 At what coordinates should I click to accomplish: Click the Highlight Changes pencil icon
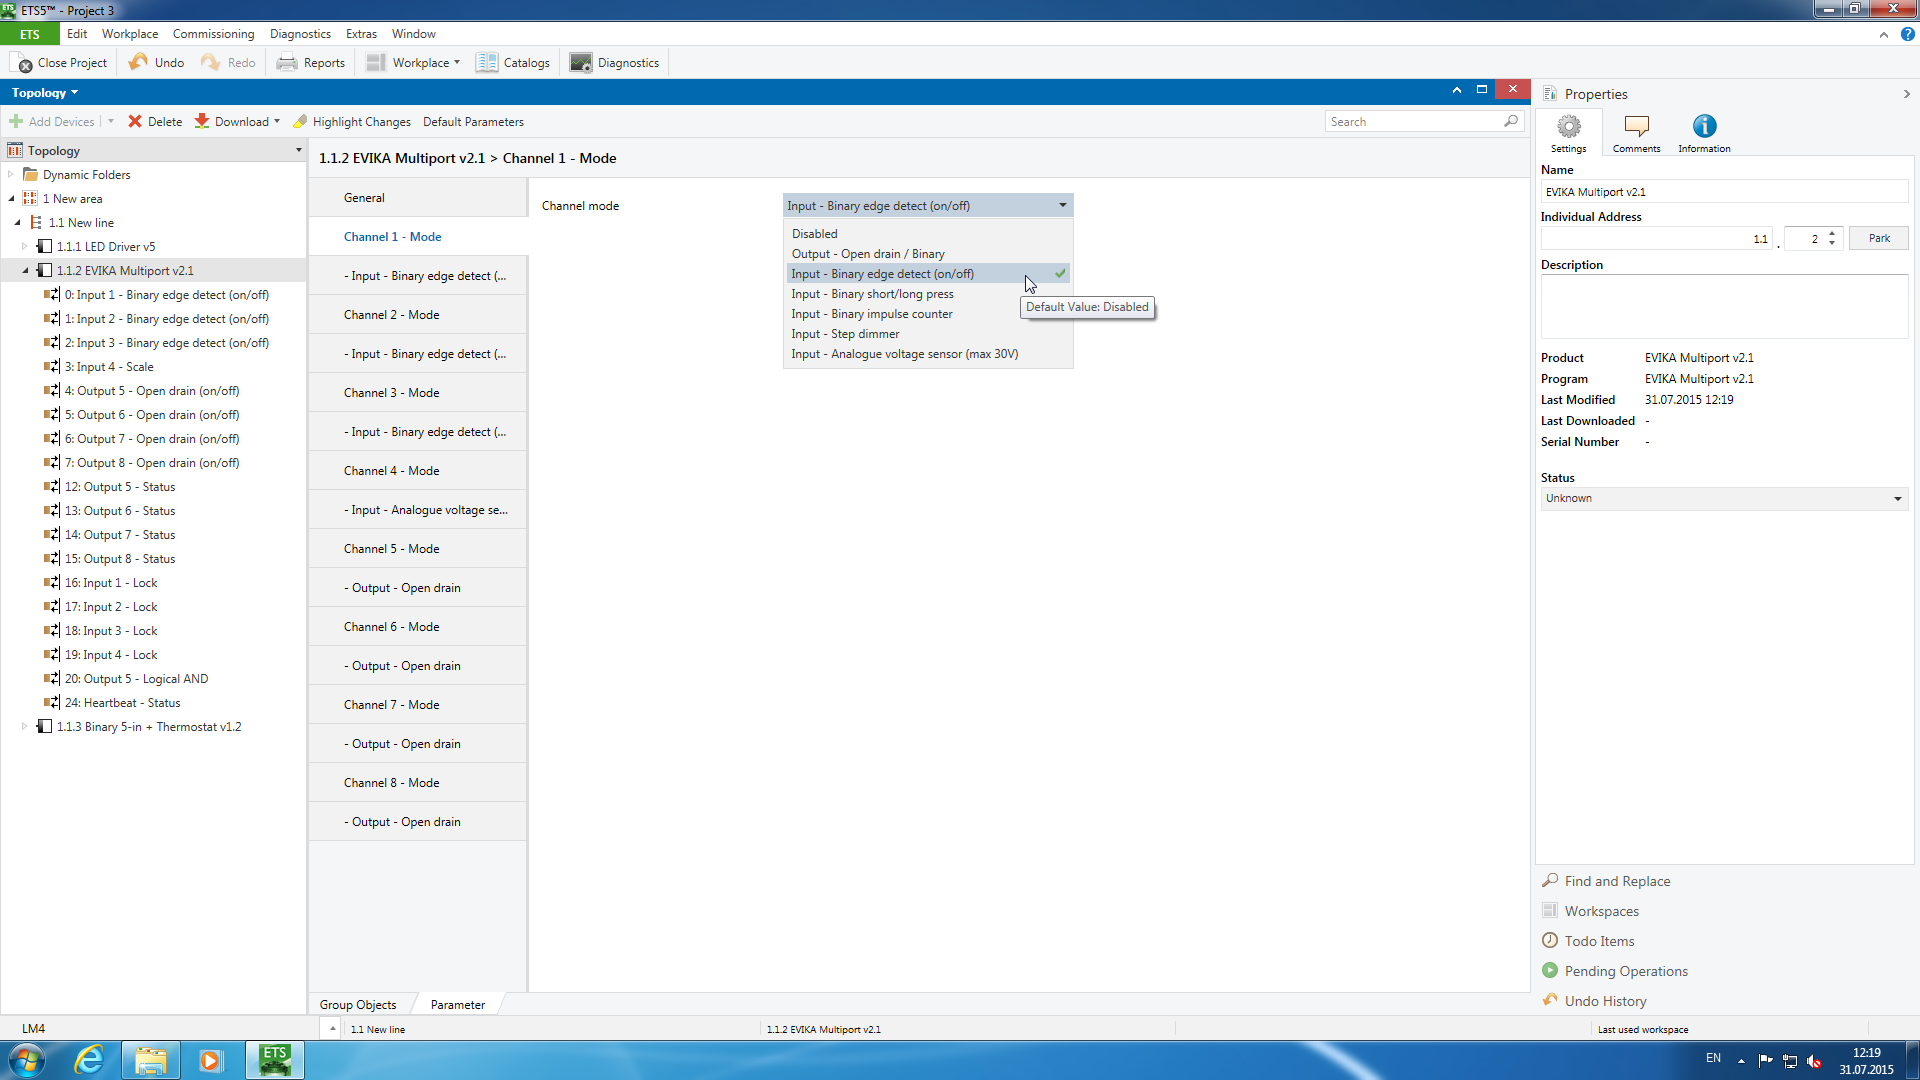300,122
